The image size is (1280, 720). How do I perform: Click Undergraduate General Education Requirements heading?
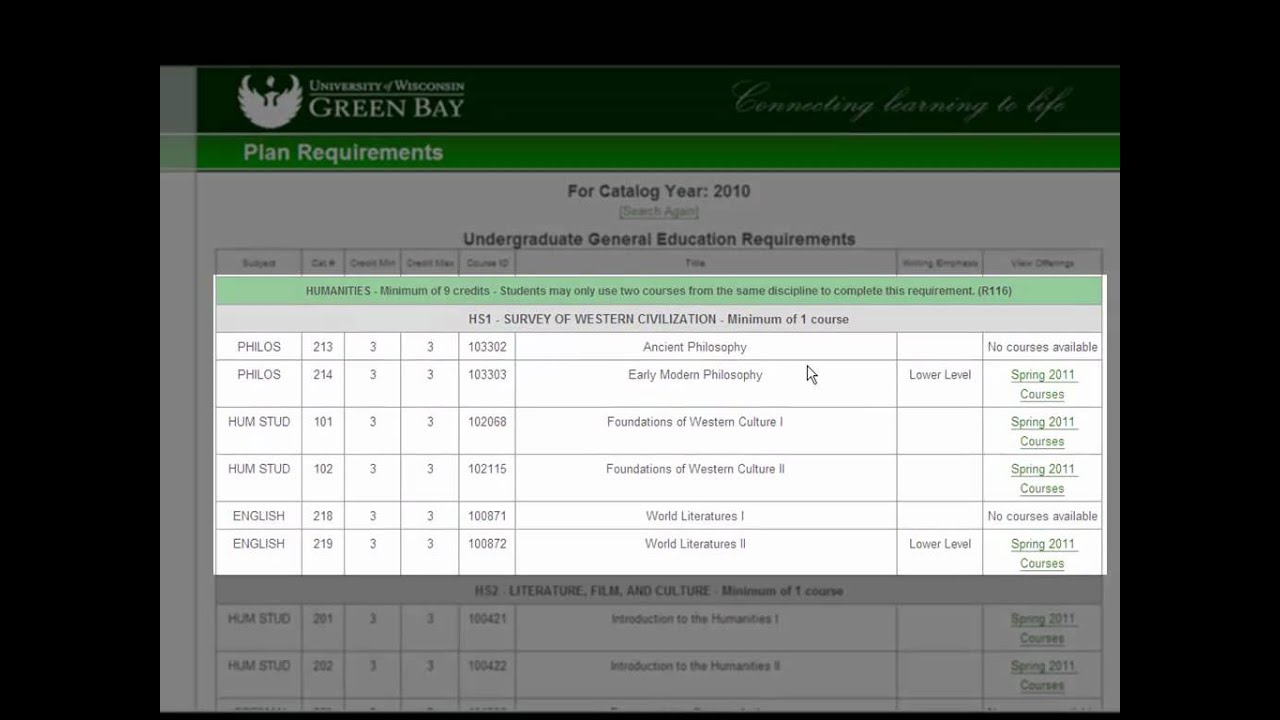tap(659, 239)
